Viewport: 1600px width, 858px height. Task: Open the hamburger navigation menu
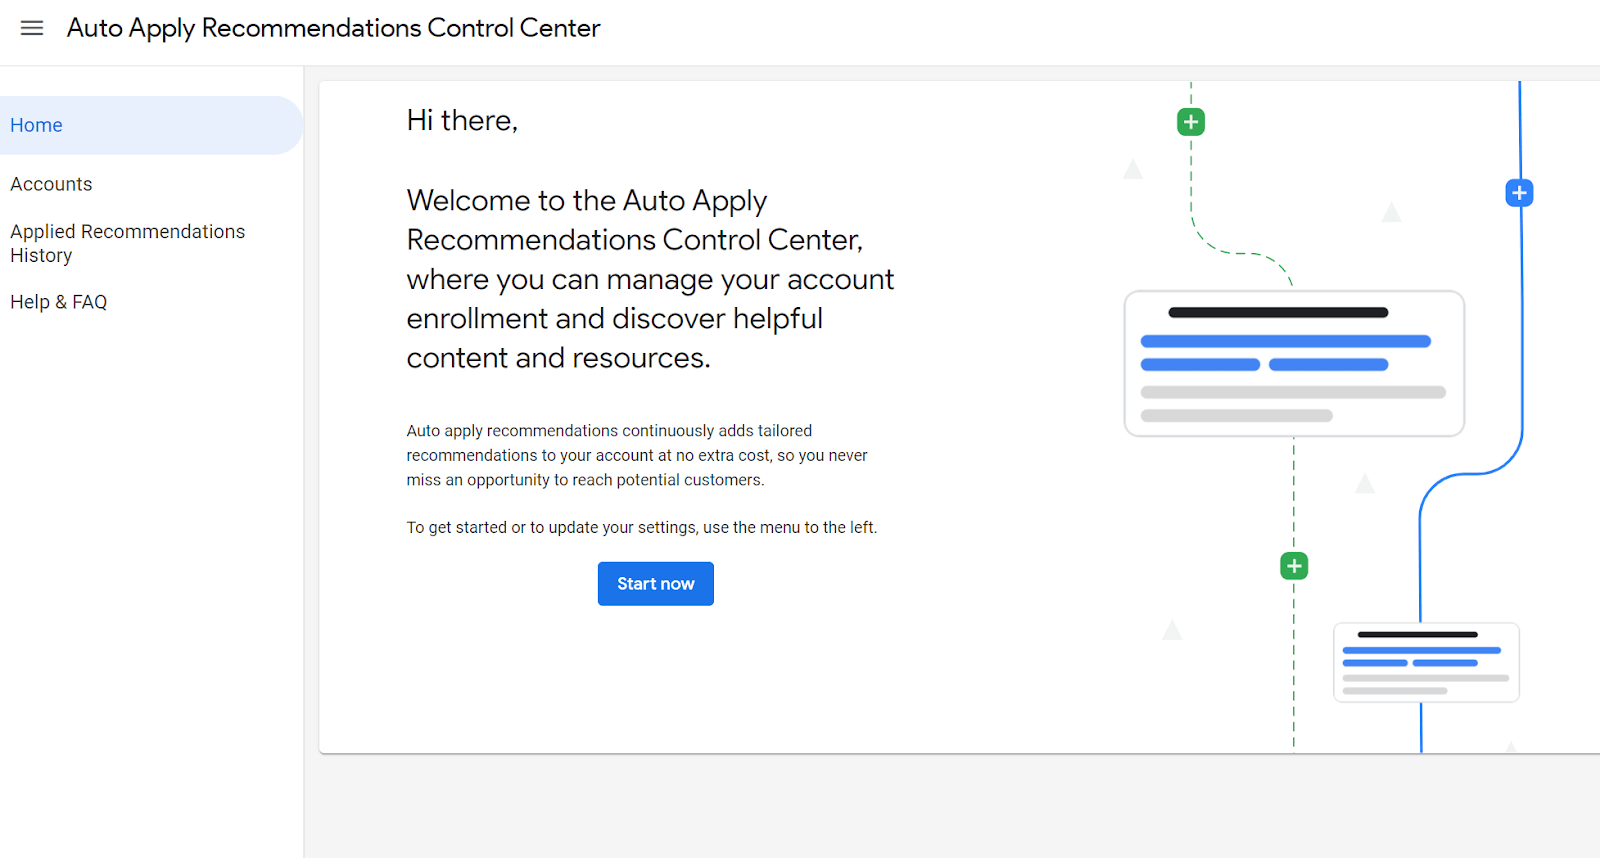[32, 28]
